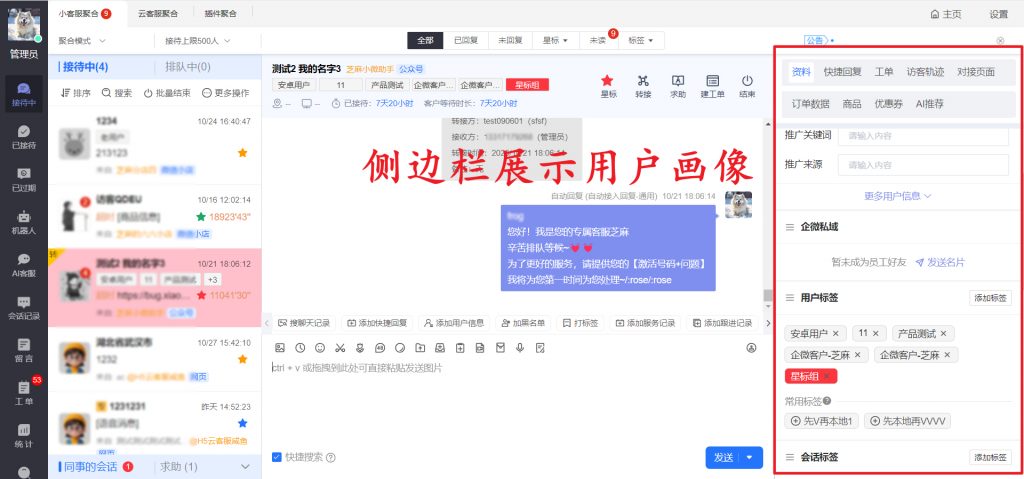This screenshot has width=1024, height=479.
Task: Expand 更多用户信息 in the side panel
Action: tap(897, 196)
